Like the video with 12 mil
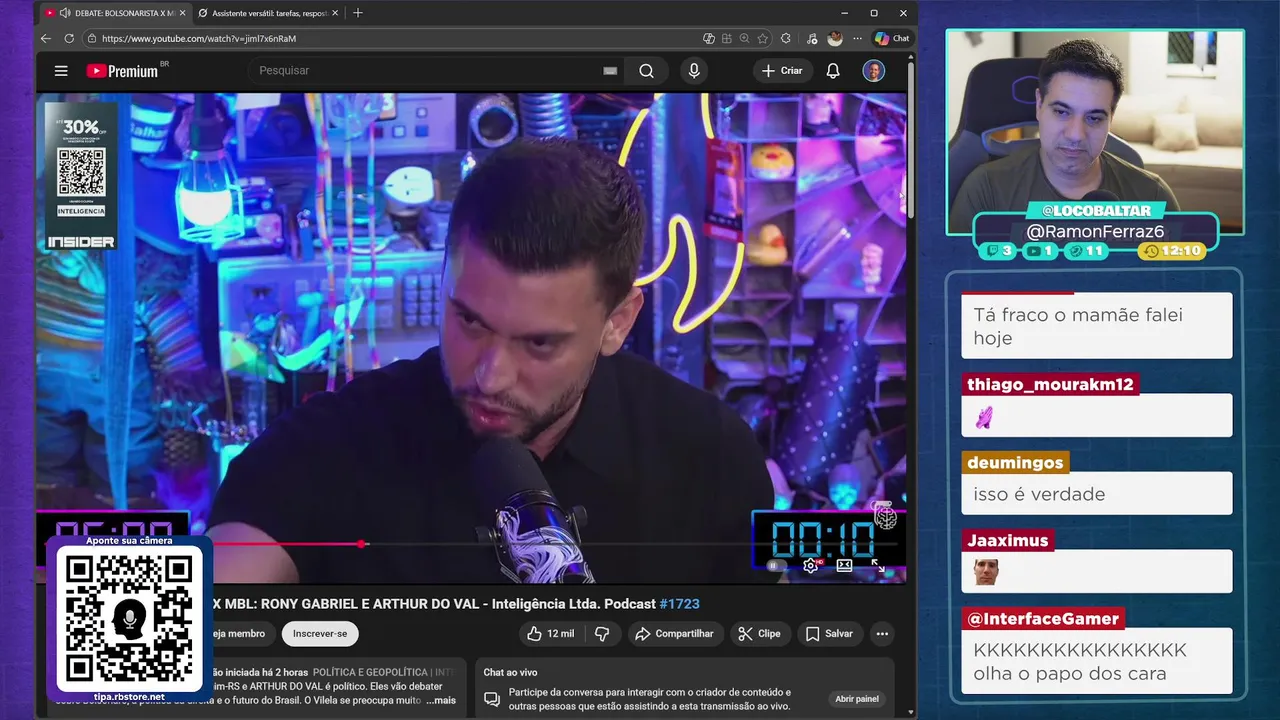The height and width of the screenshot is (720, 1280). coord(550,633)
